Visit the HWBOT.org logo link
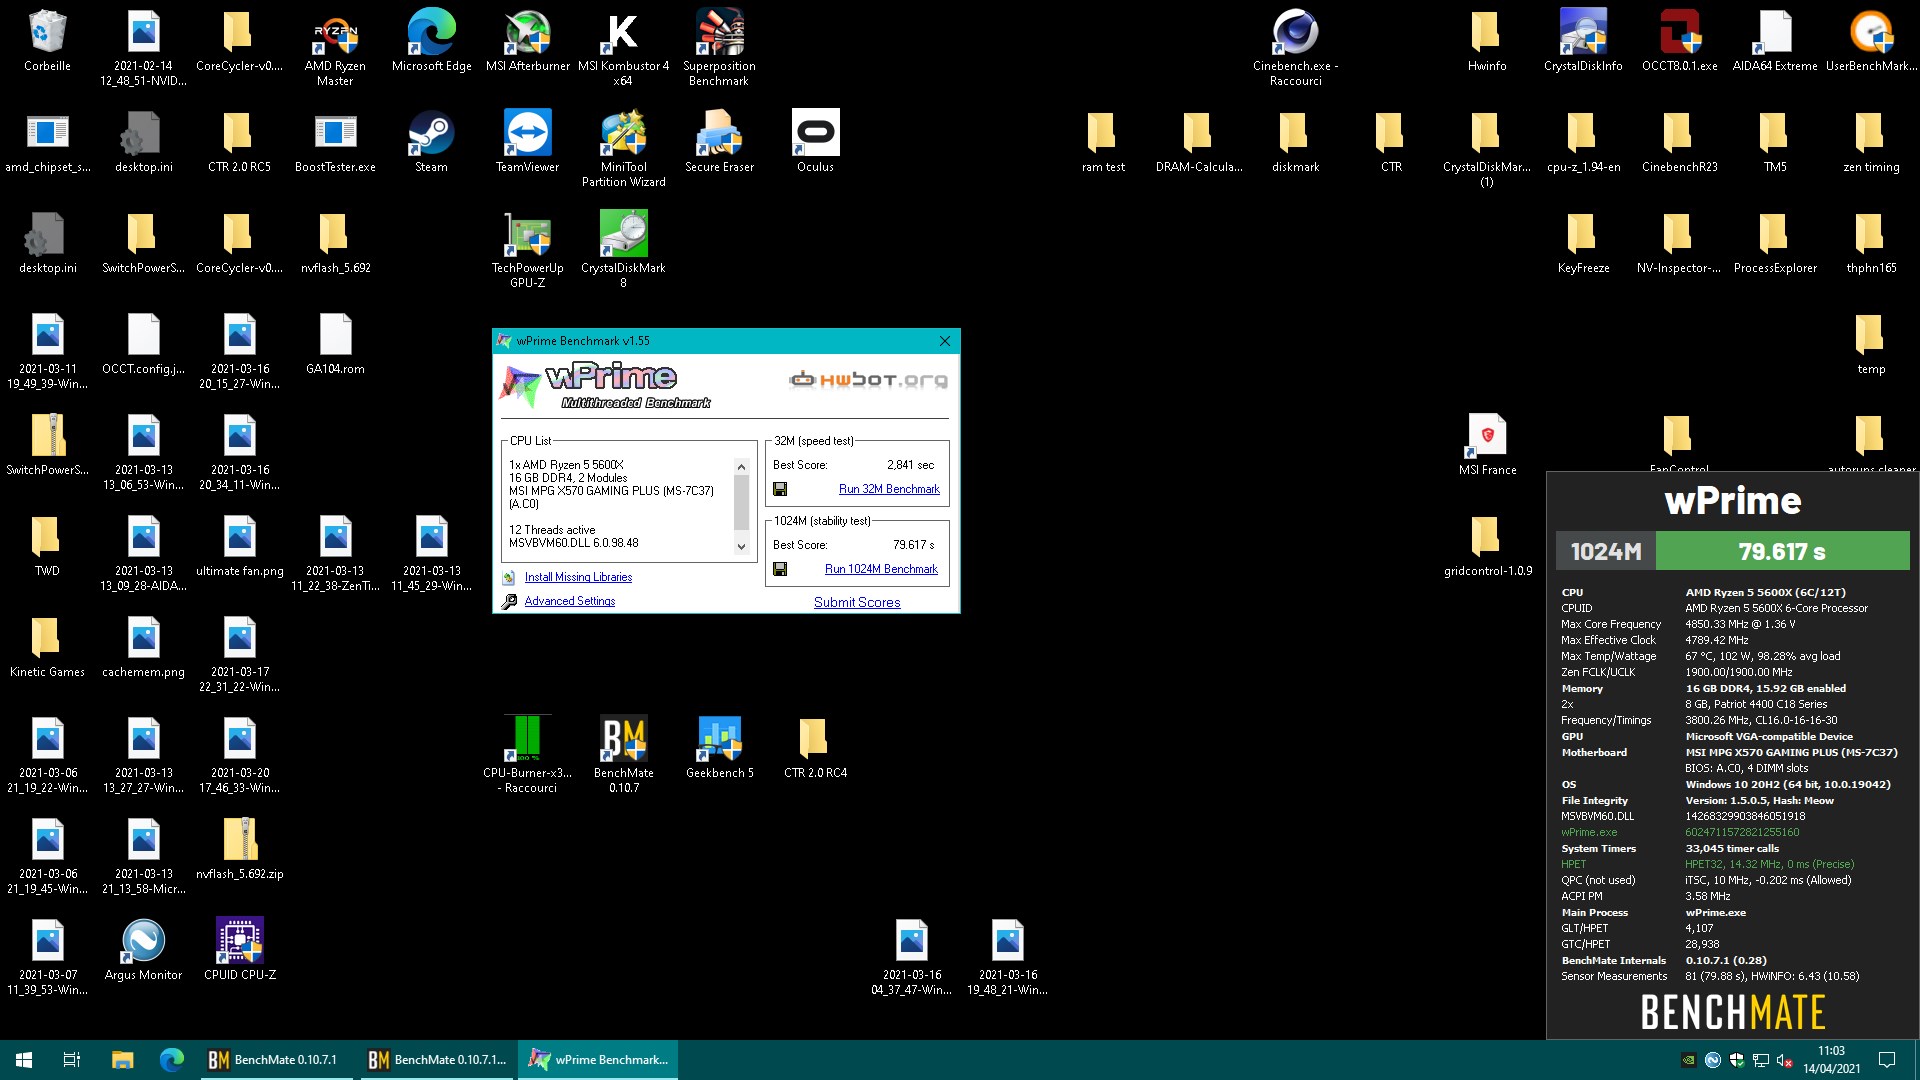Screen dimensions: 1920x1080 [x=868, y=379]
